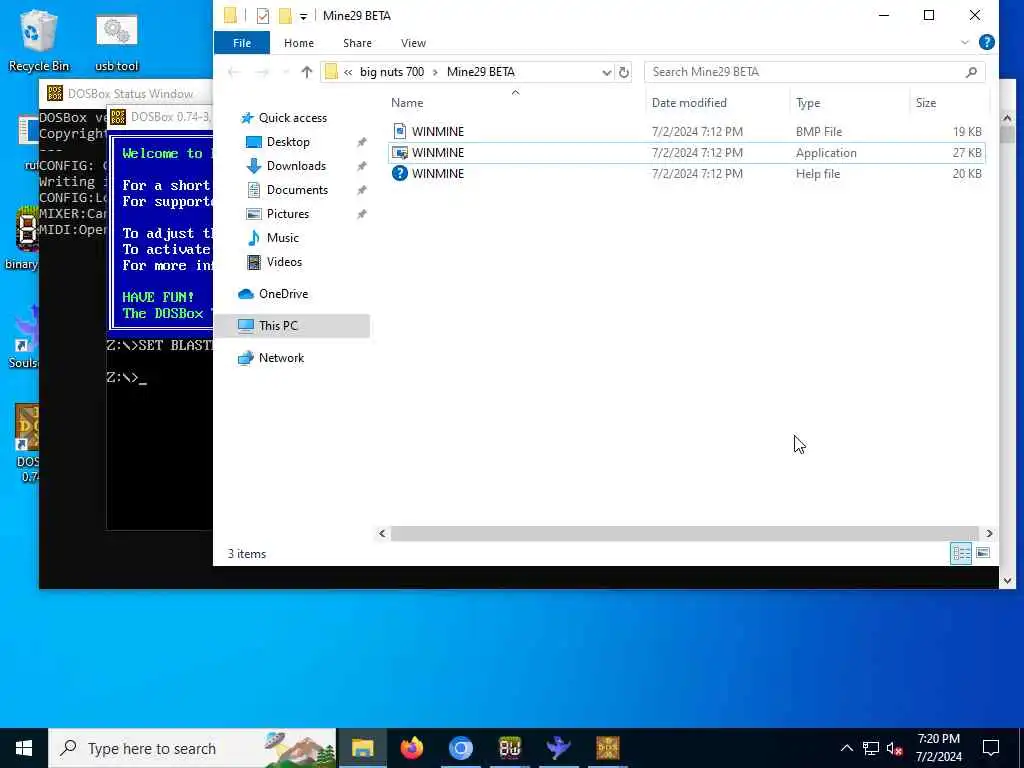Switch to the View ribbon tab

[x=413, y=43]
